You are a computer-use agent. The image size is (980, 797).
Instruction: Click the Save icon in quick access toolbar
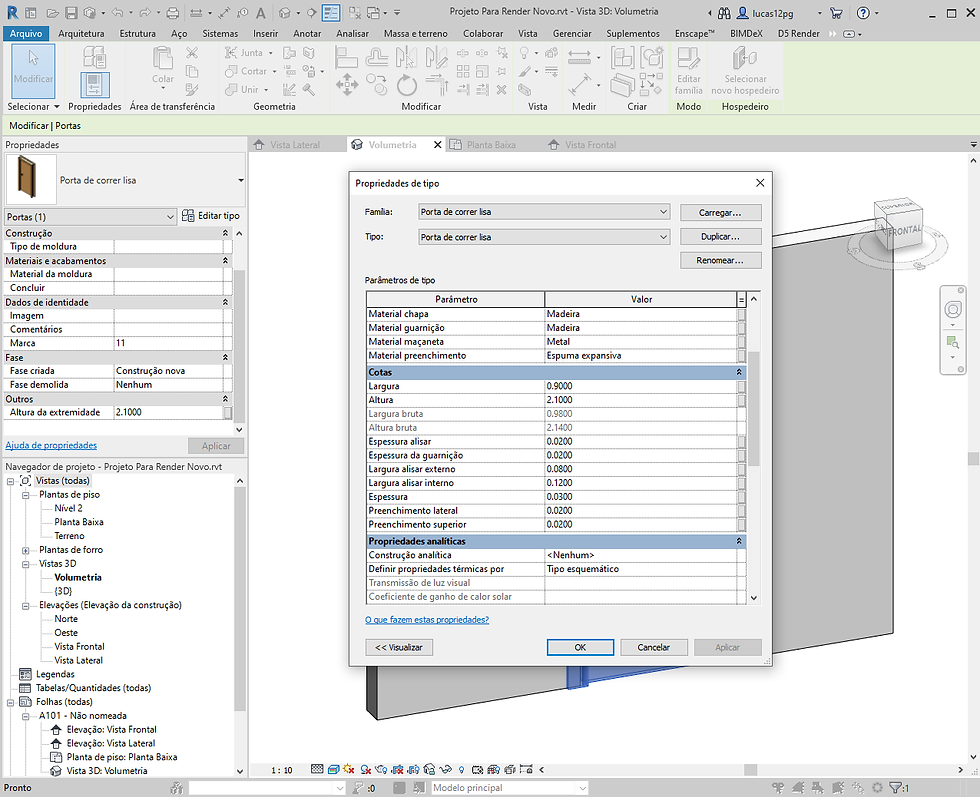coord(71,13)
